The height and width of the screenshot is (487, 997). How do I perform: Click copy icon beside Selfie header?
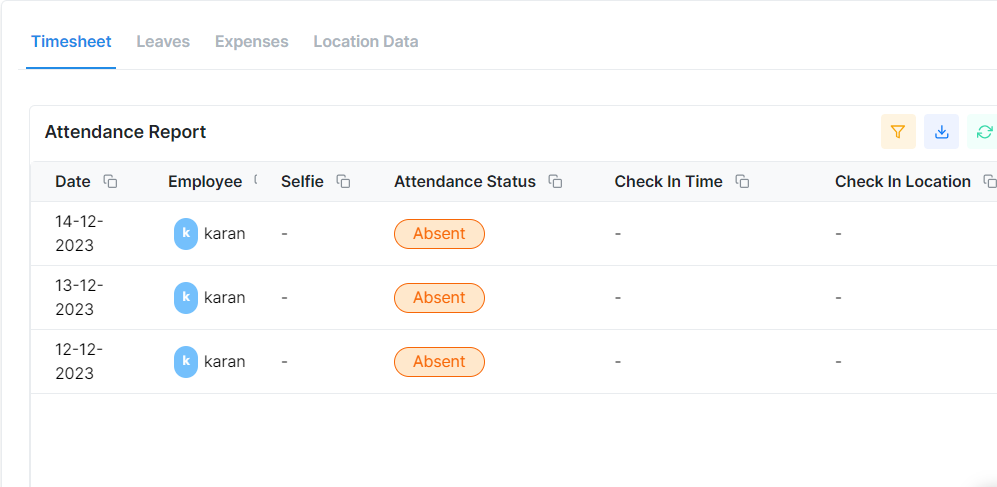pyautogui.click(x=343, y=182)
